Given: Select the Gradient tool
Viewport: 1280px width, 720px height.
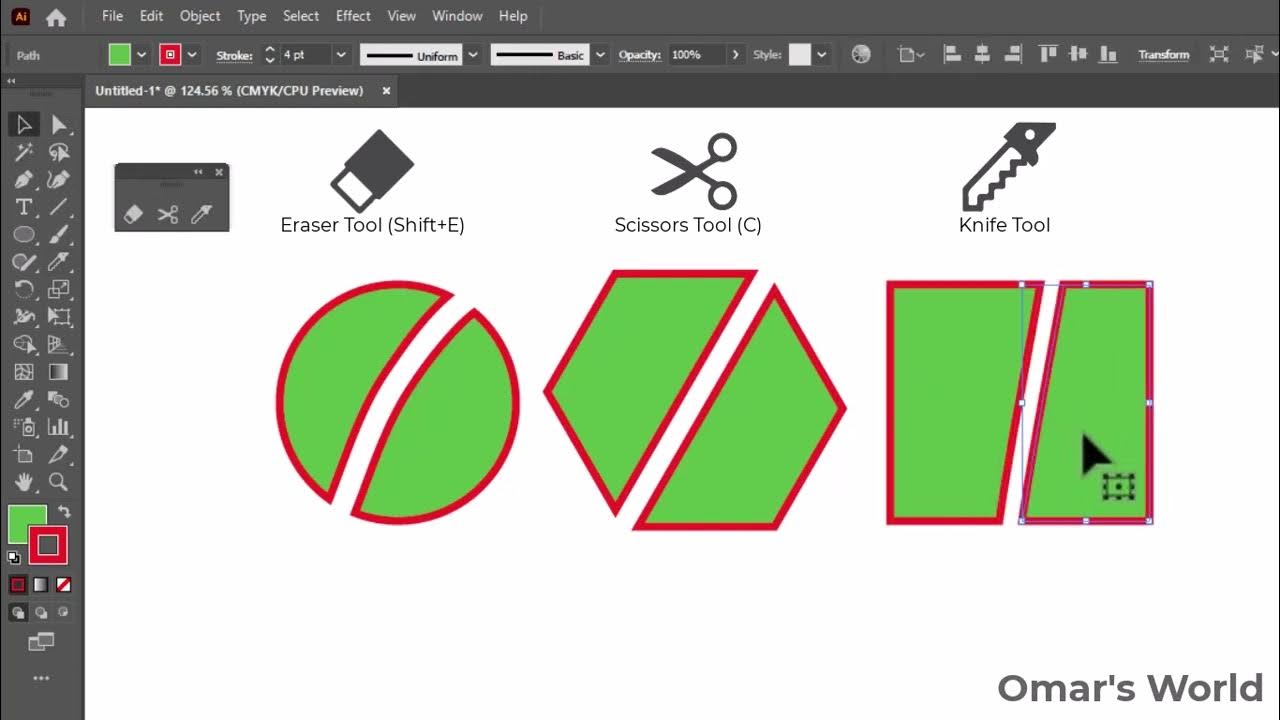Looking at the screenshot, I should point(59,373).
